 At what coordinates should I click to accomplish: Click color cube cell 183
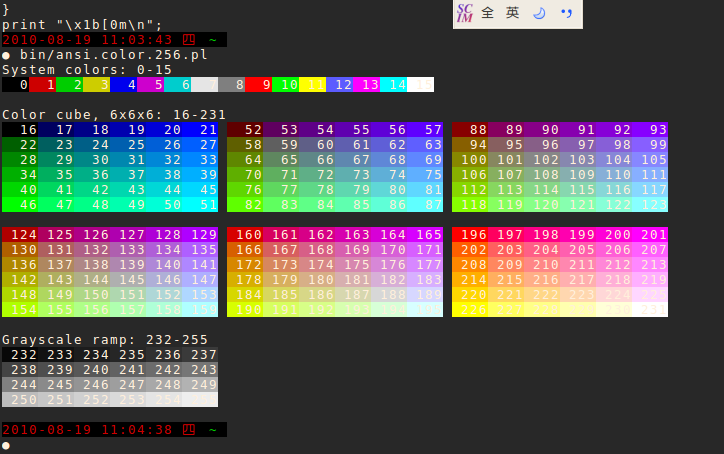[425, 279]
